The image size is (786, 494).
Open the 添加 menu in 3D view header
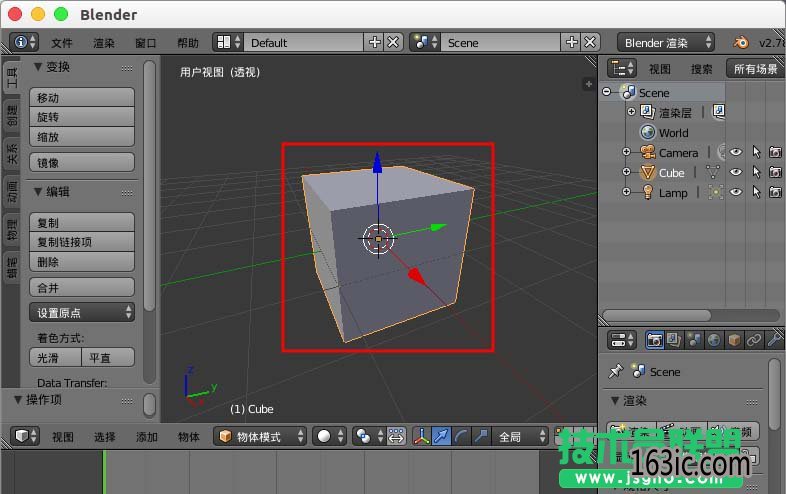pyautogui.click(x=146, y=437)
